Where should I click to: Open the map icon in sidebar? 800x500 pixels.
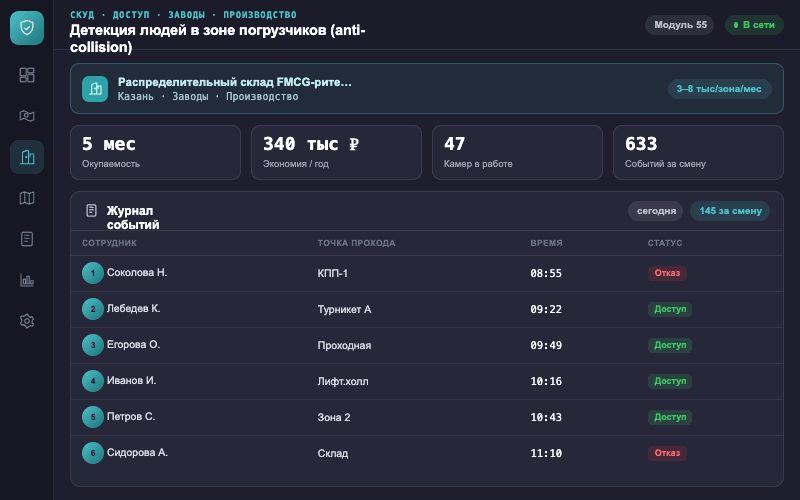[x=27, y=198]
